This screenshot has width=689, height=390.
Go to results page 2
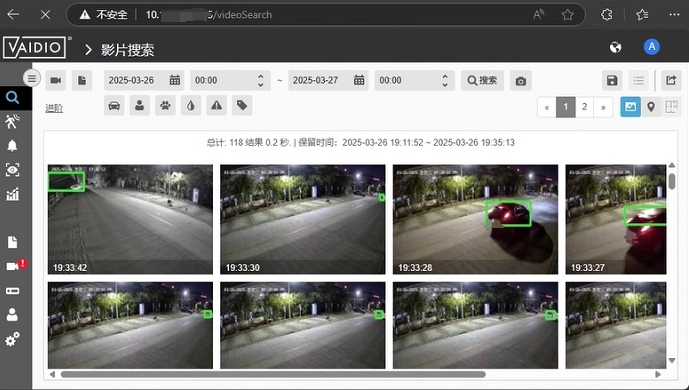pyautogui.click(x=584, y=107)
